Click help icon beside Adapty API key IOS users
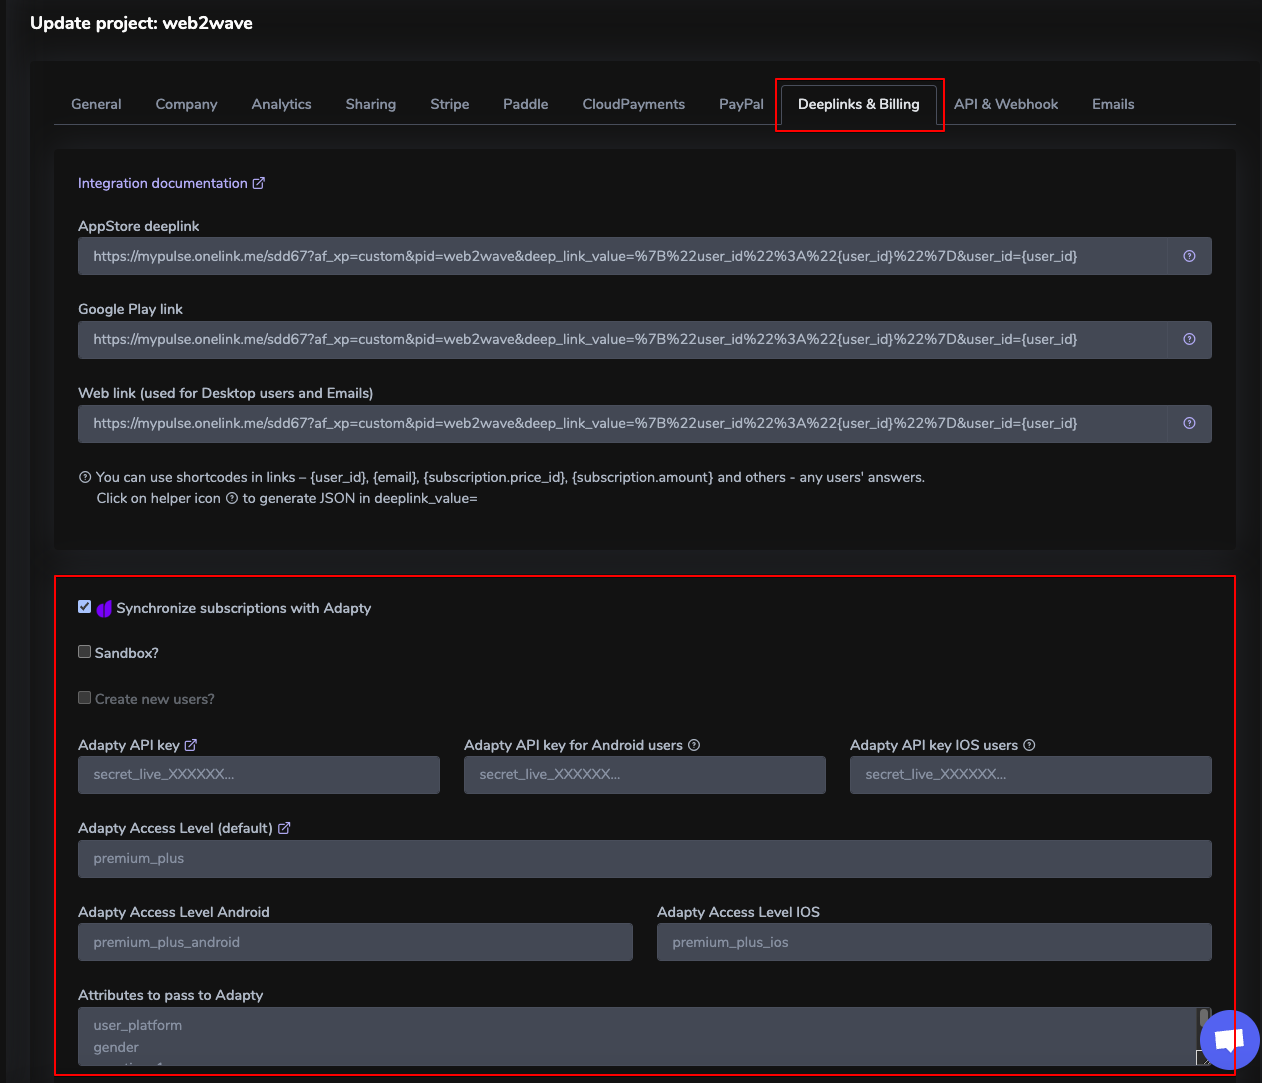This screenshot has height=1083, width=1262. tap(1029, 745)
